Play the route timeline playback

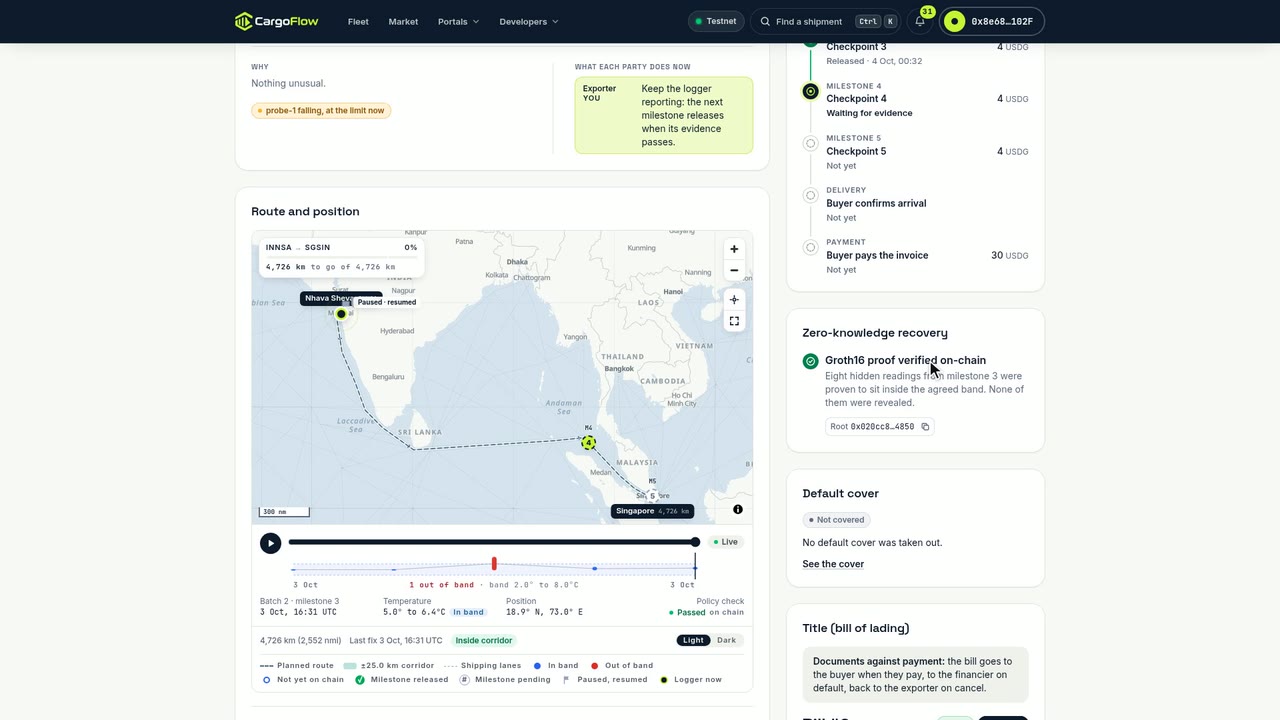[270, 543]
